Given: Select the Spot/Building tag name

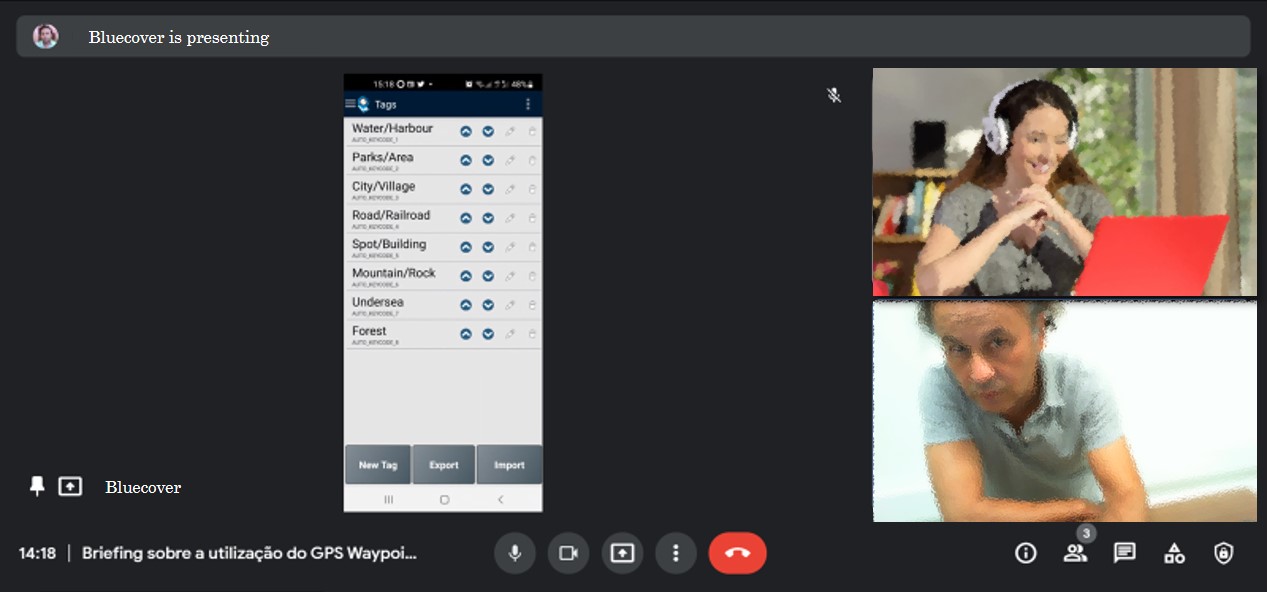Looking at the screenshot, I should (389, 244).
